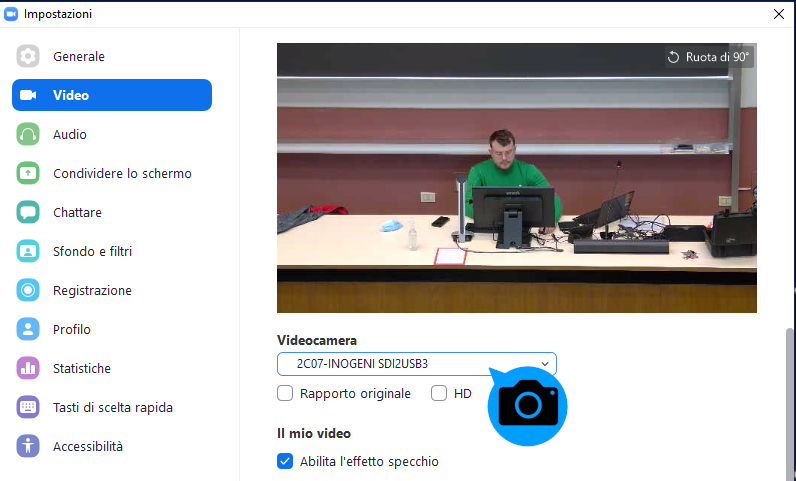
Task: Go to Audio settings
Action: [112, 134]
